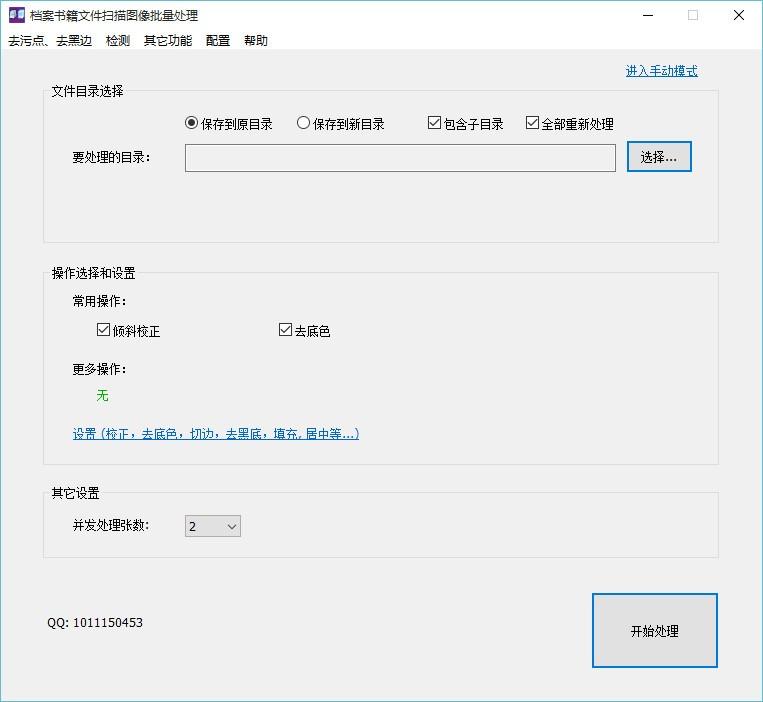This screenshot has width=763, height=702.
Task: Toggle the 去底色 checkbox
Action: (x=285, y=331)
